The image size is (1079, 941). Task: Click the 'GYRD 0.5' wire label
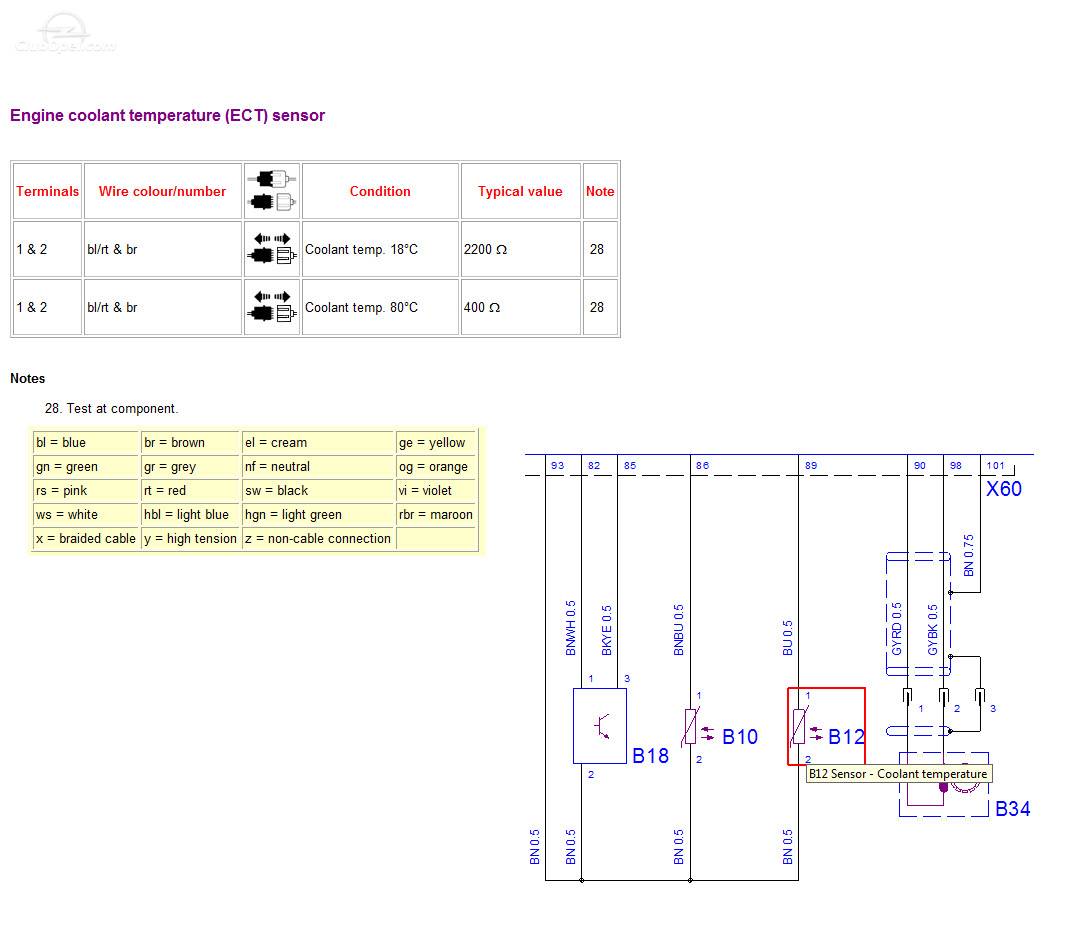point(897,629)
